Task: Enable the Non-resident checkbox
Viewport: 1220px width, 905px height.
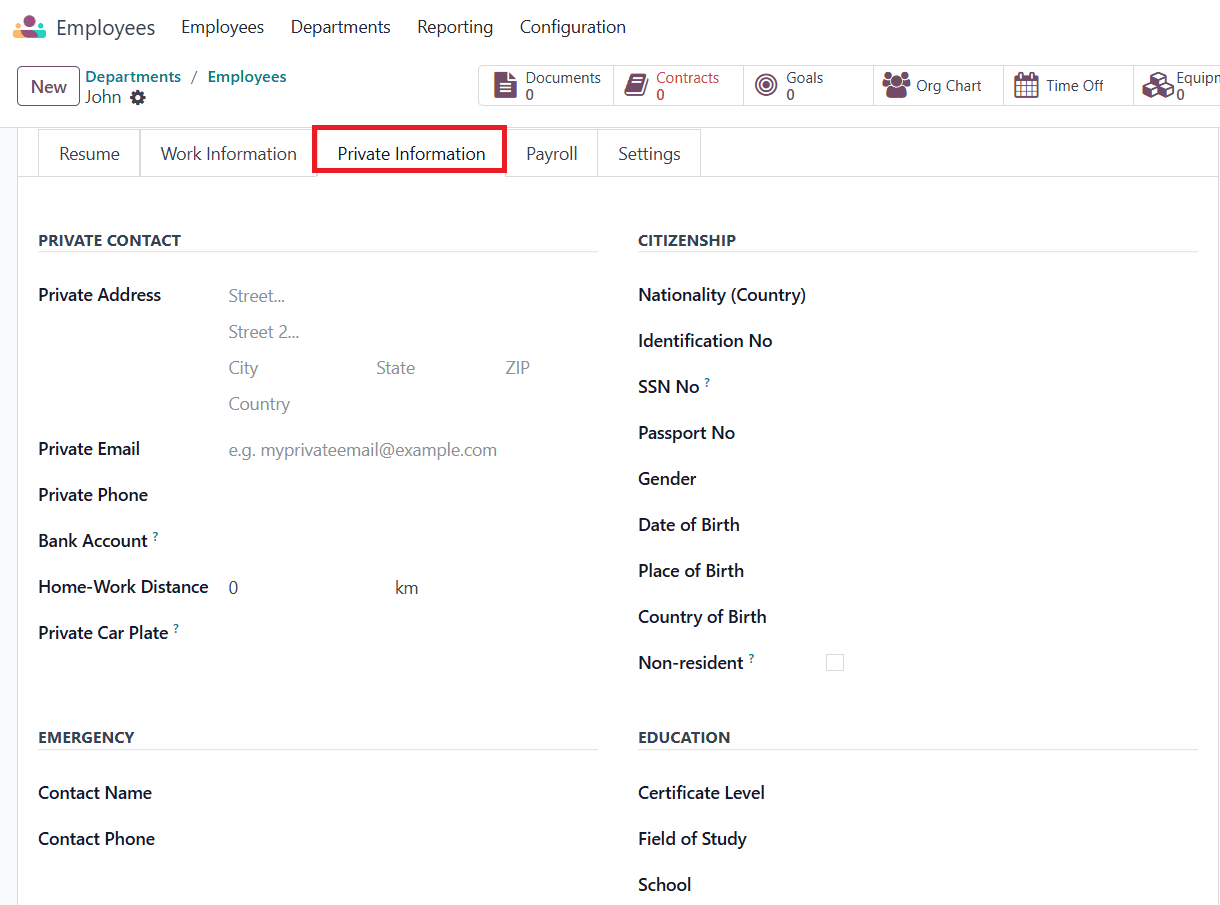Action: (835, 663)
